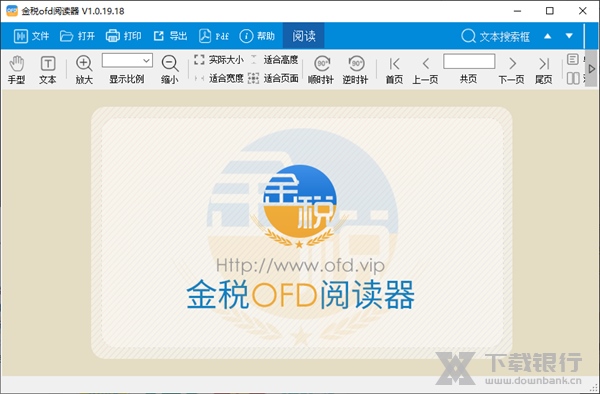Select the 文本 text selection tool

coord(48,70)
